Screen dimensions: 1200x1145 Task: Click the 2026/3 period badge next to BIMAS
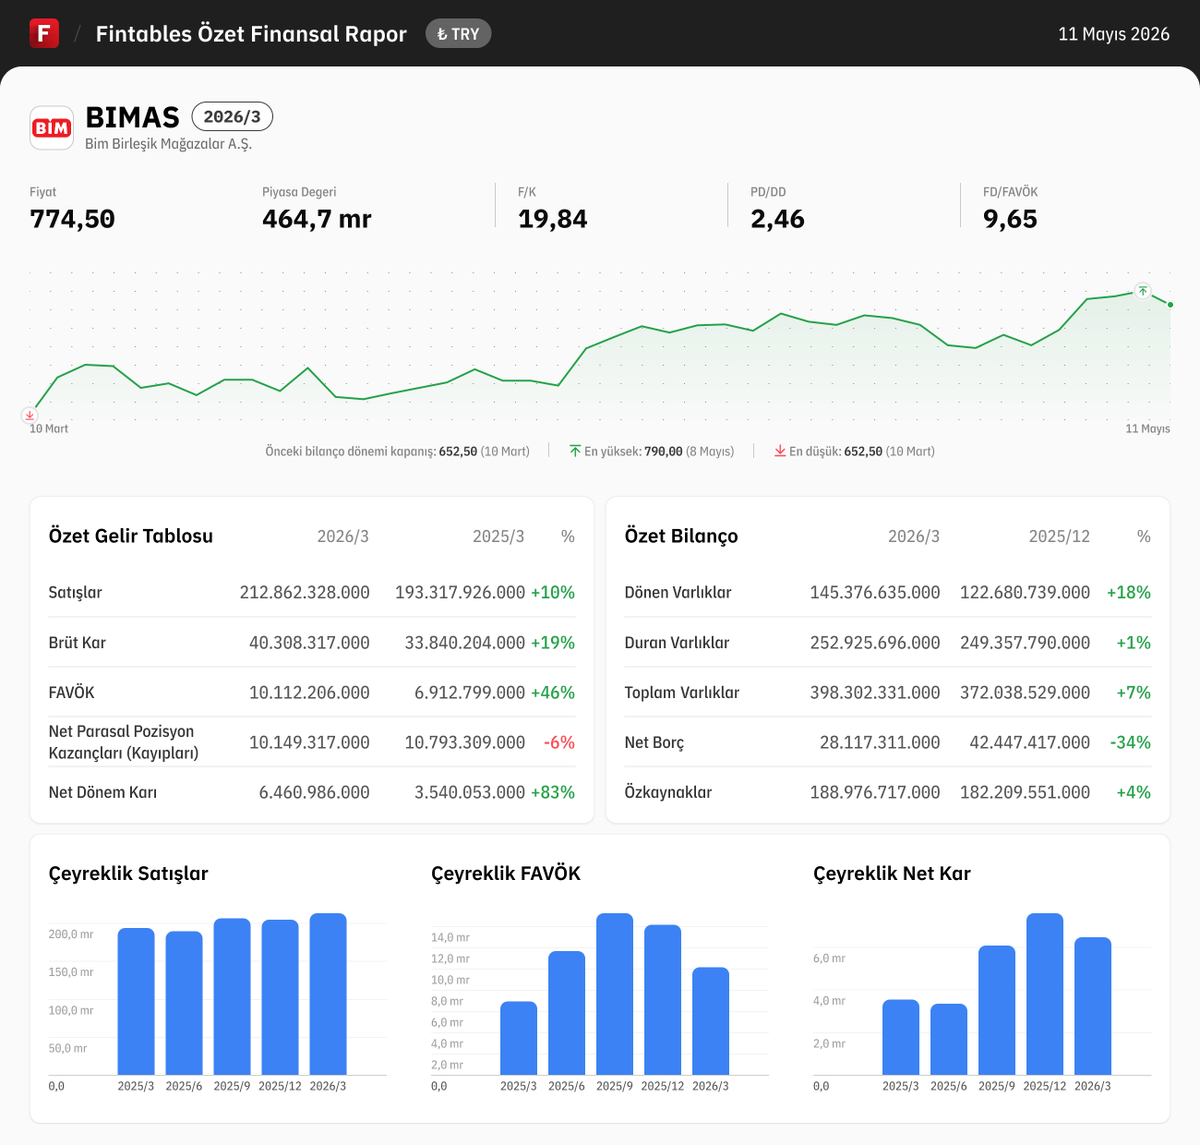point(232,117)
